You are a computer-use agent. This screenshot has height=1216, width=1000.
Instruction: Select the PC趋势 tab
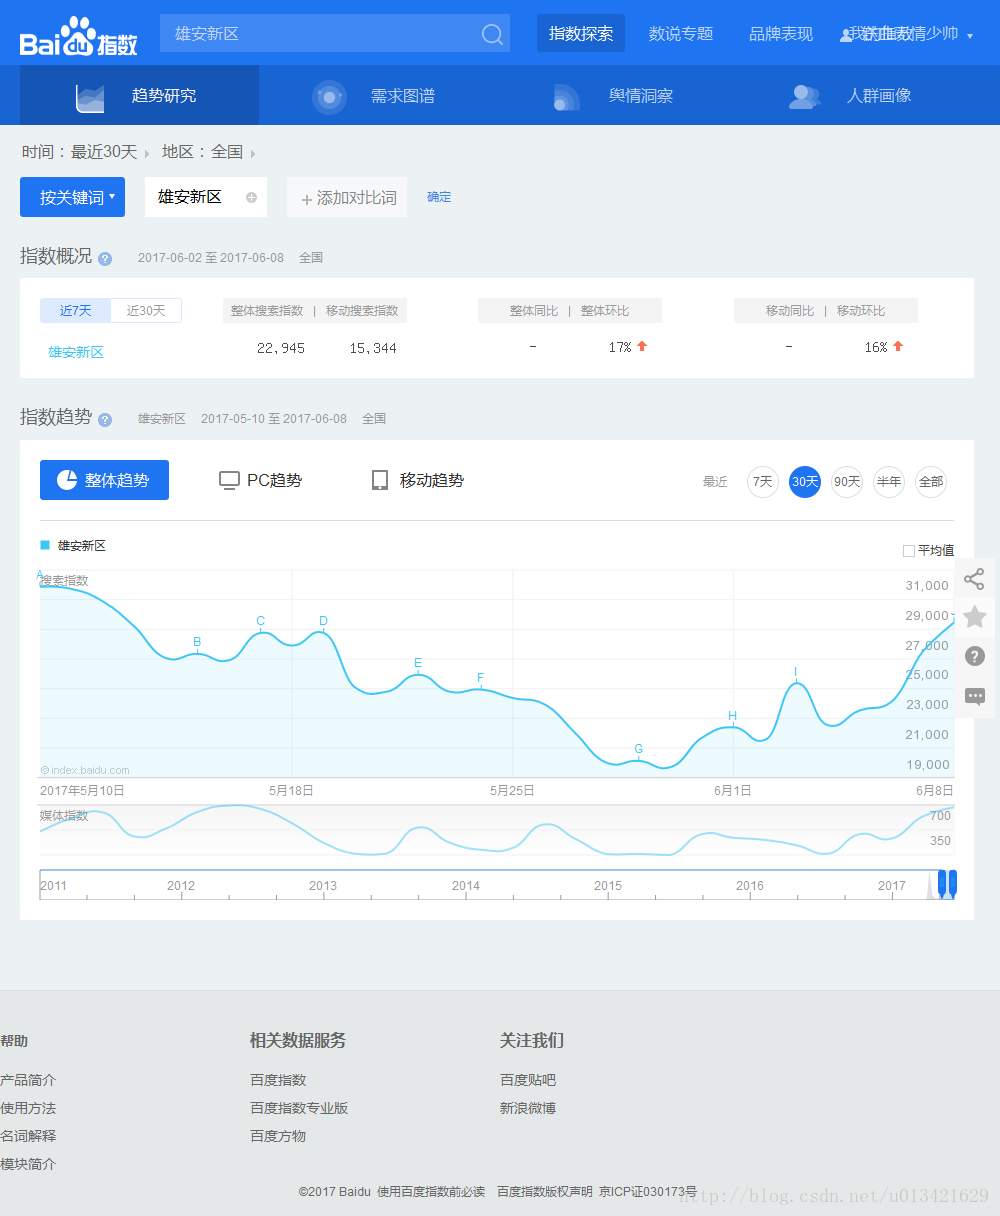click(260, 480)
